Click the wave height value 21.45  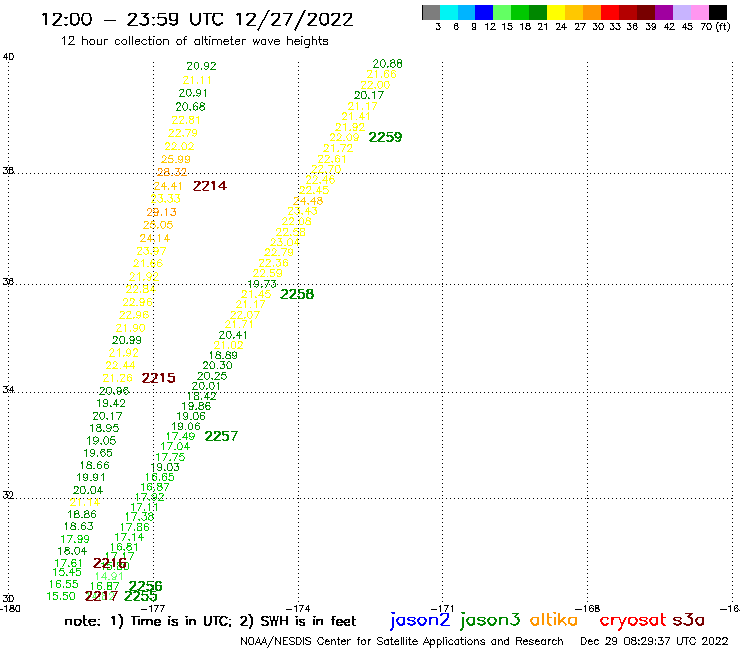pyautogui.click(x=256, y=295)
